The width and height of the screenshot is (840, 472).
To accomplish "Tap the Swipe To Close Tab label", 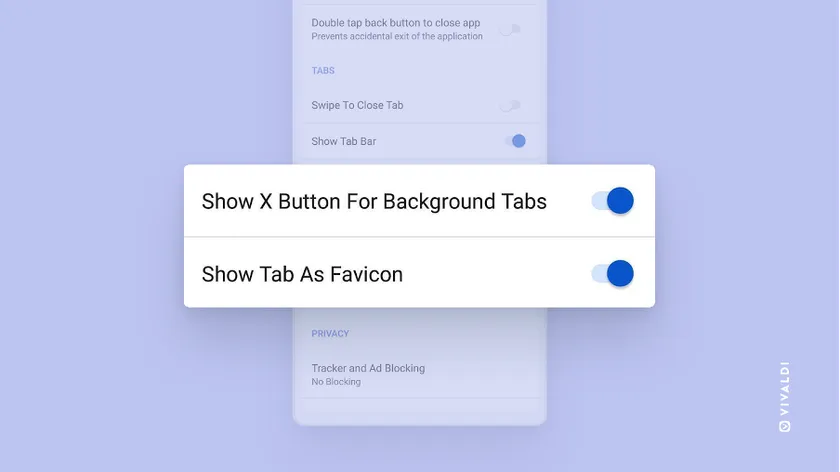I will [x=357, y=106].
